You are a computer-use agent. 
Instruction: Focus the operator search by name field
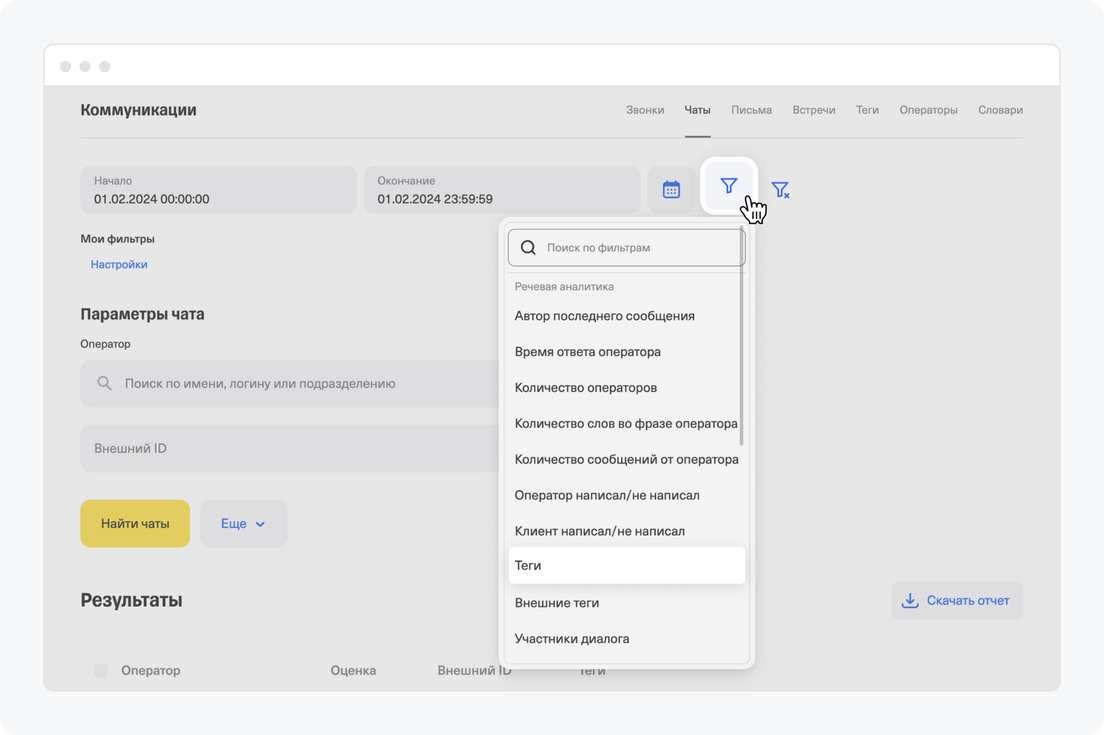click(x=289, y=384)
